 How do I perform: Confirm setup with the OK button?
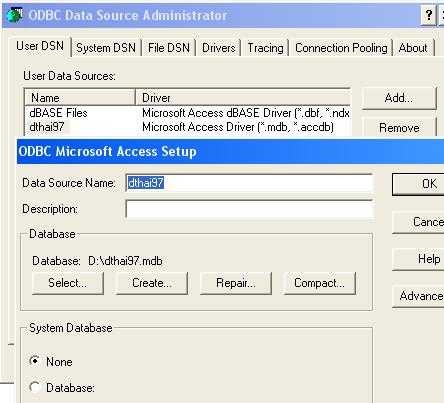click(419, 184)
